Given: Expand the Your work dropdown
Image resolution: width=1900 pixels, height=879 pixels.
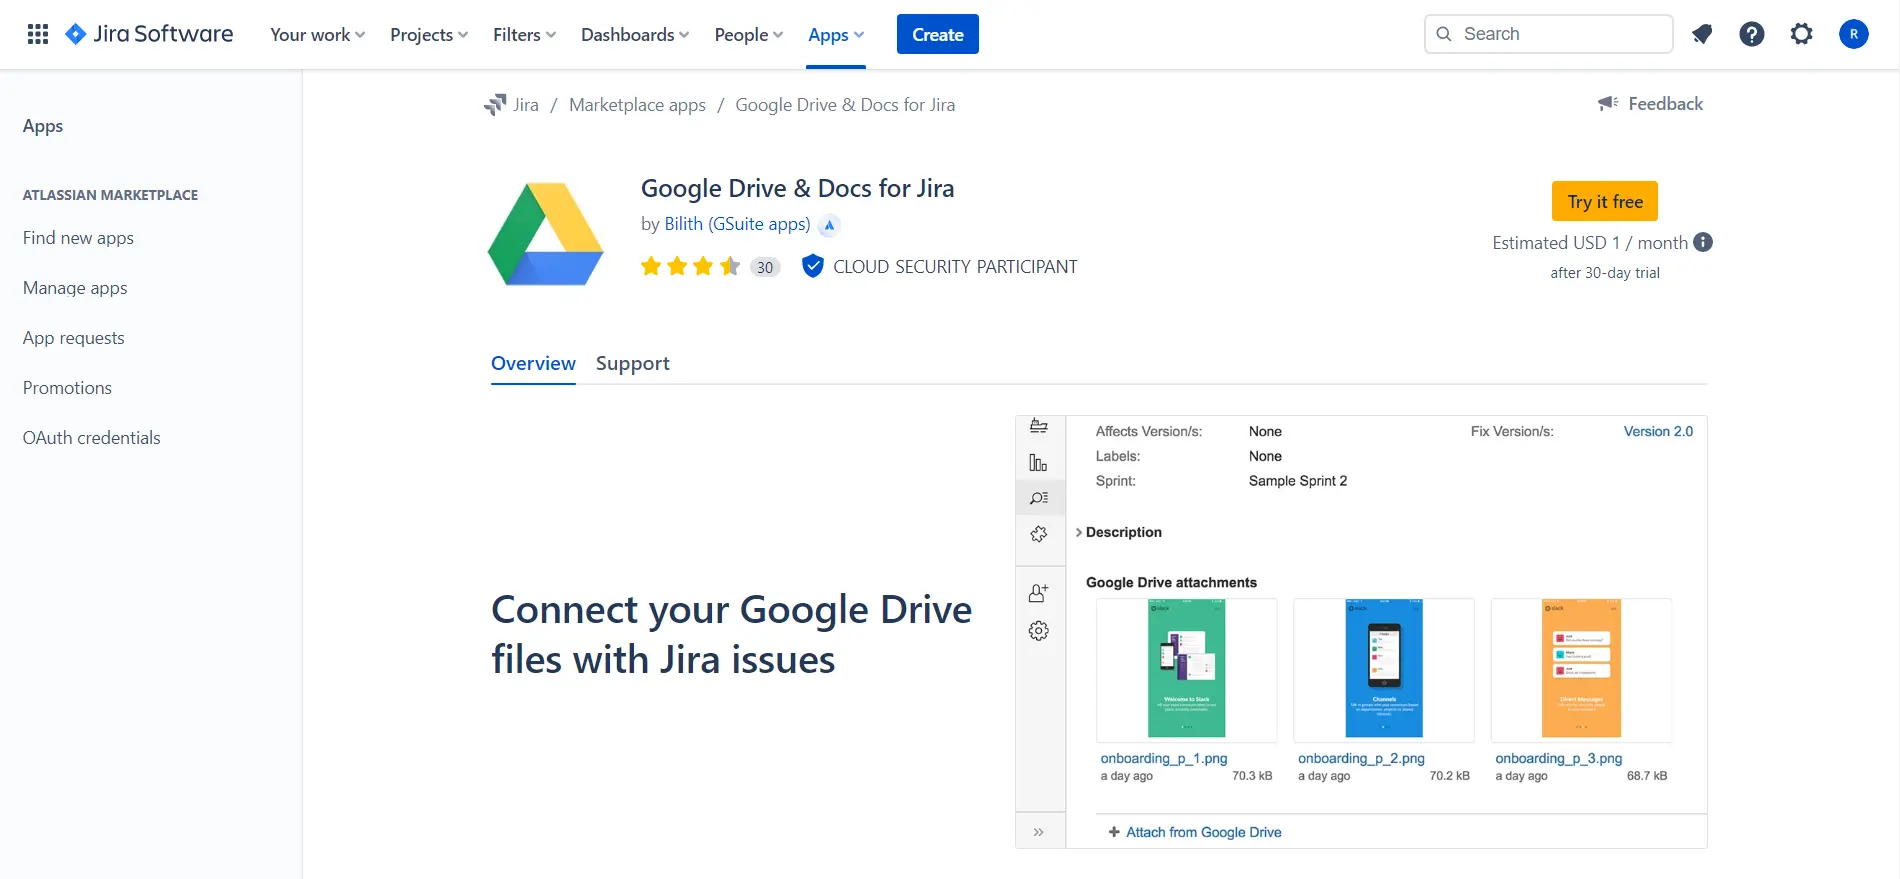Looking at the screenshot, I should (317, 35).
